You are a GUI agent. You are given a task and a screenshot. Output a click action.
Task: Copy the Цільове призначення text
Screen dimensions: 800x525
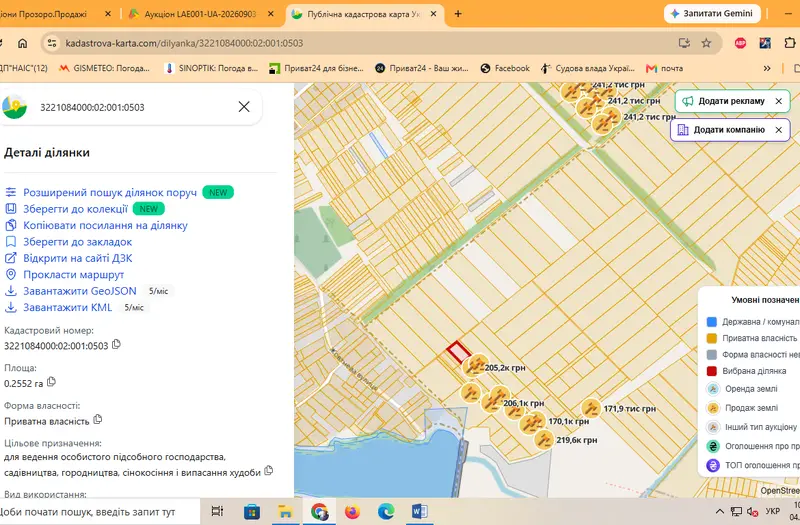click(268, 470)
